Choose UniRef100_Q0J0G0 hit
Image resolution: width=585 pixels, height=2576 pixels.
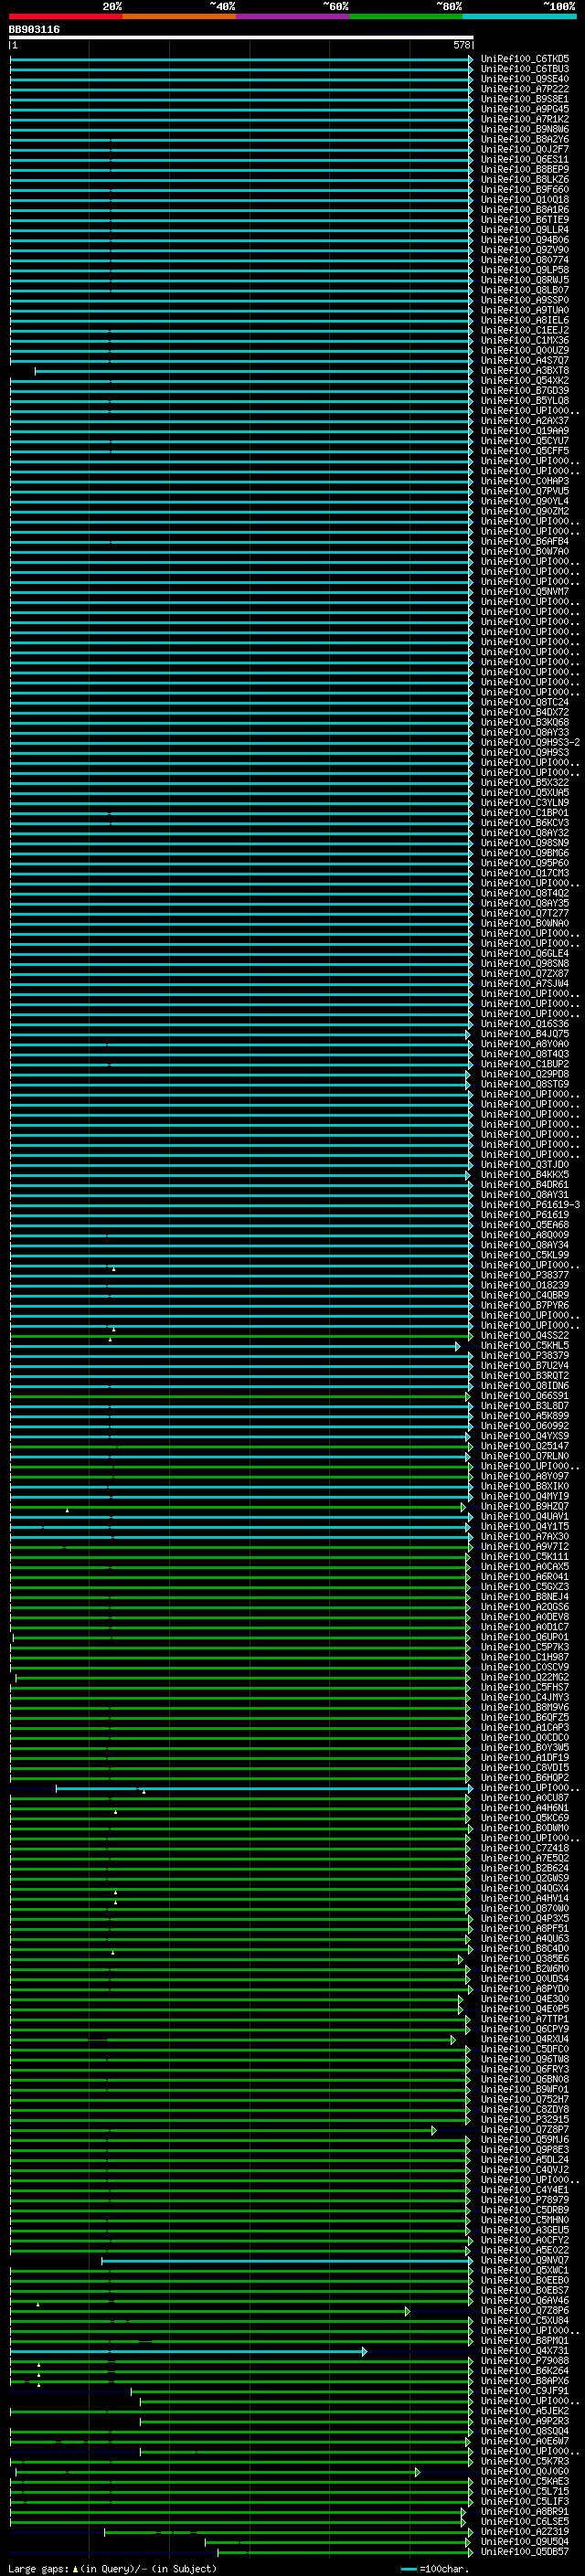coord(525,2471)
